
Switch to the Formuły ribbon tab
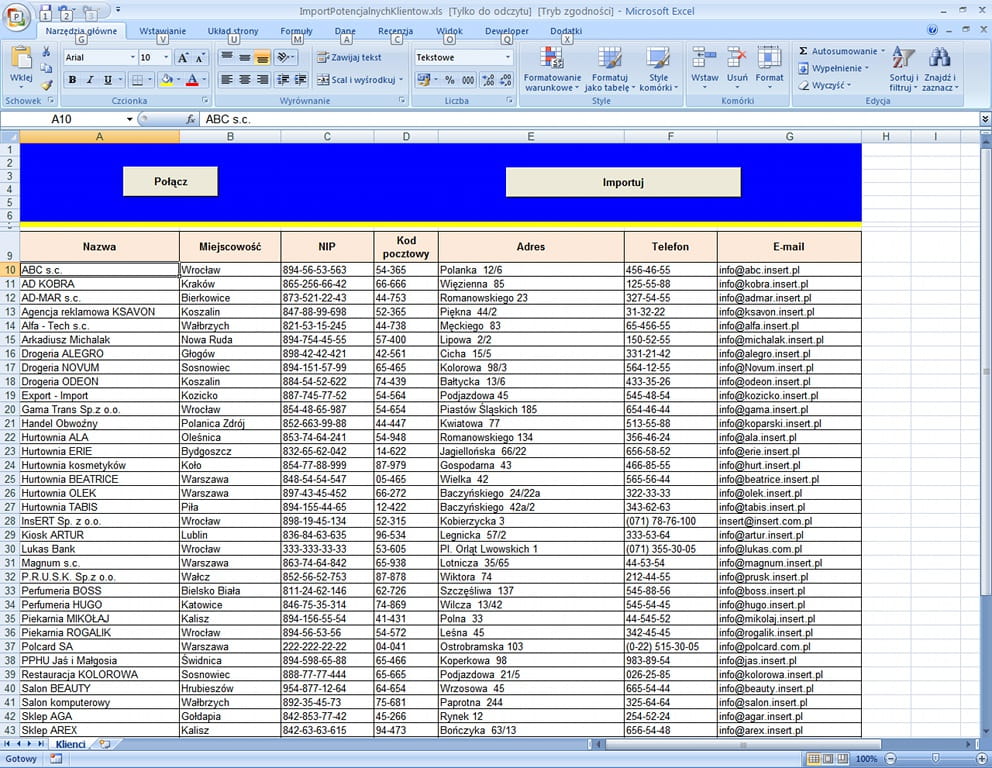[x=296, y=31]
